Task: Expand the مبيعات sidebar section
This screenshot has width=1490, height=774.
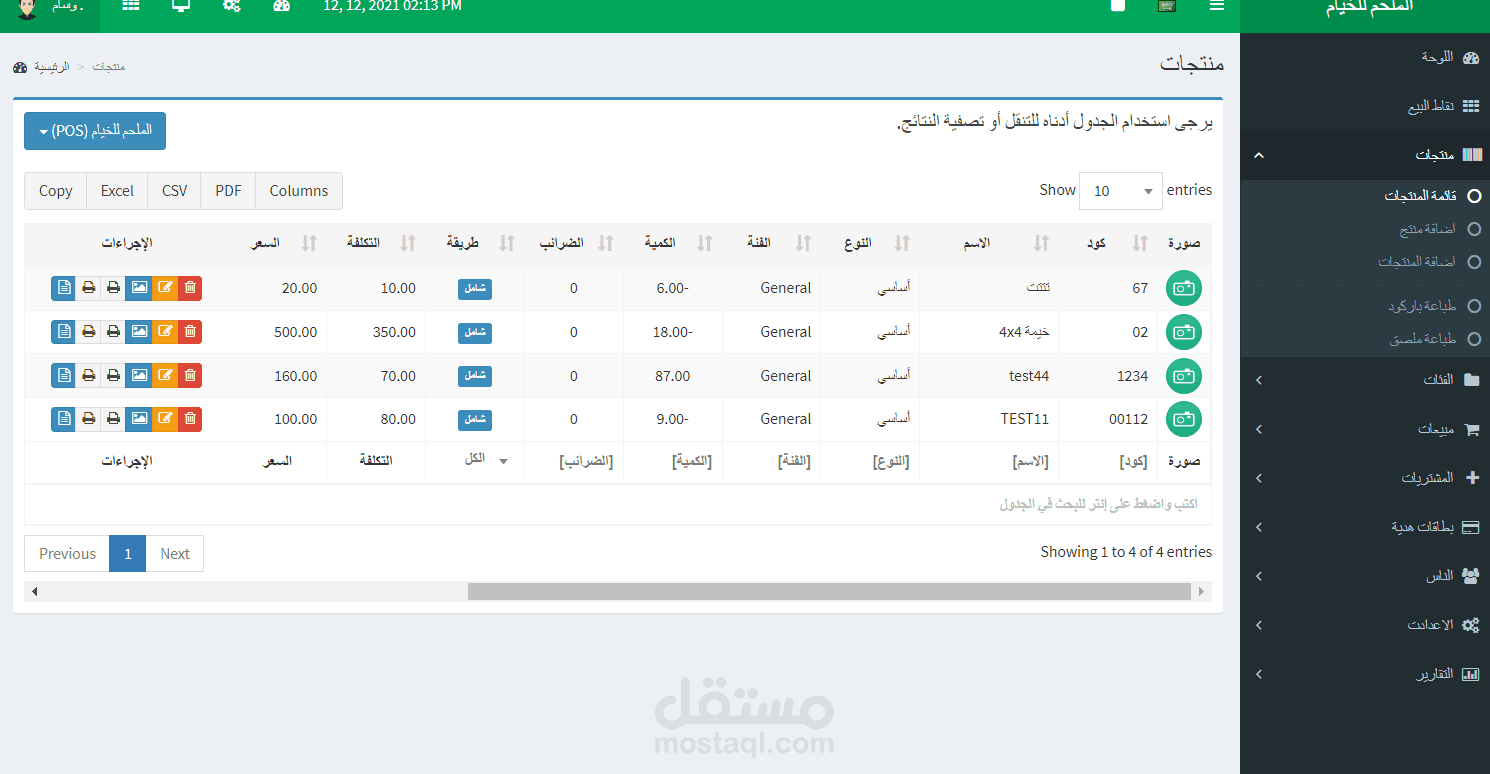Action: pos(1365,429)
